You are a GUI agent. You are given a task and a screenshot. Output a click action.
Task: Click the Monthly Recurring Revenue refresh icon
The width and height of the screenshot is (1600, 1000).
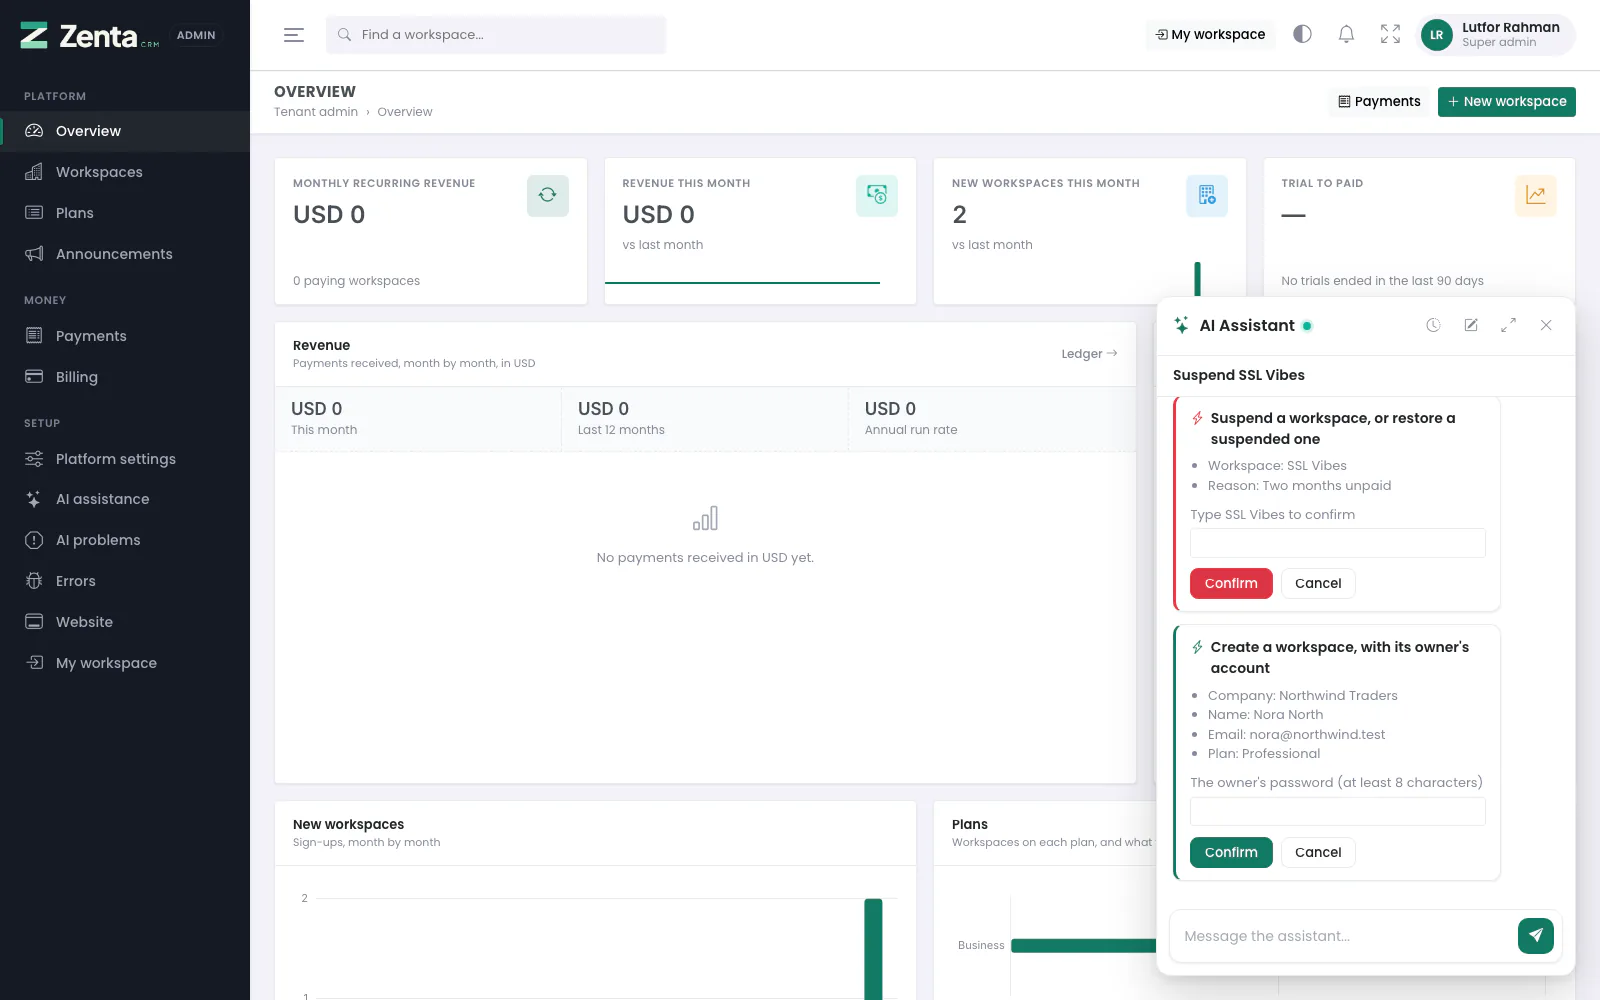tap(548, 196)
